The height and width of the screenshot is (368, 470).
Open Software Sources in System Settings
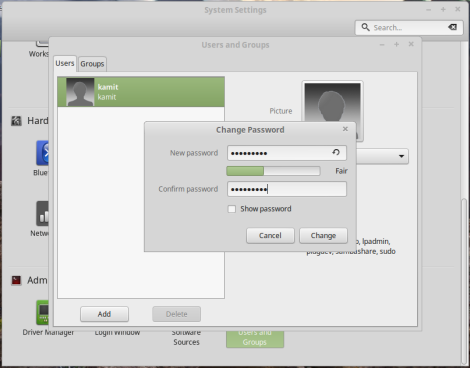[186, 338]
